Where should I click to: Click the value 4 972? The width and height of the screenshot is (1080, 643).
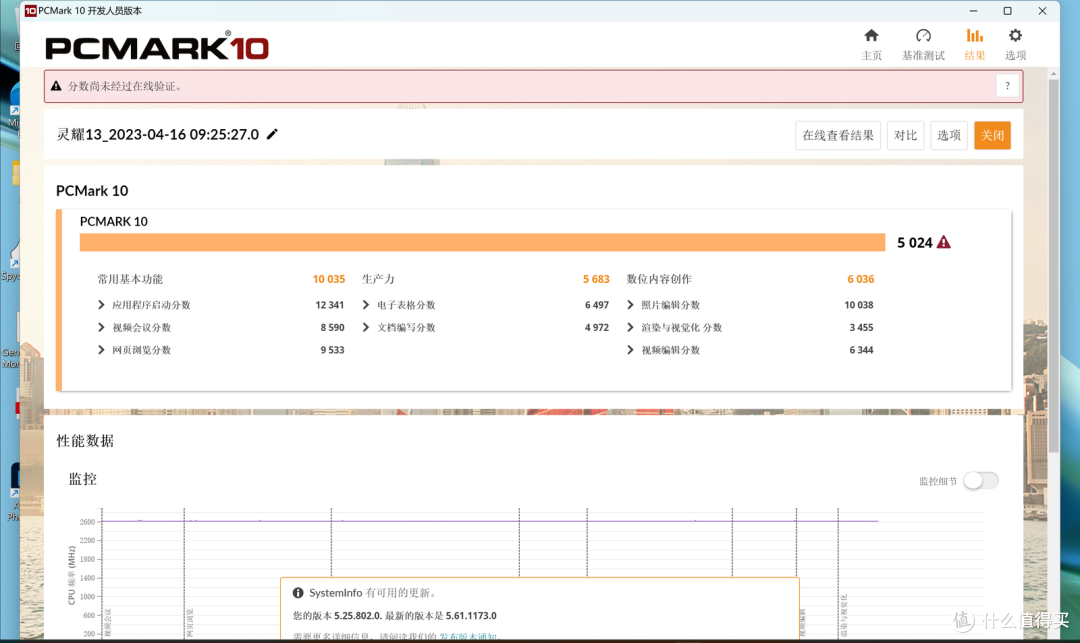[x=596, y=328]
